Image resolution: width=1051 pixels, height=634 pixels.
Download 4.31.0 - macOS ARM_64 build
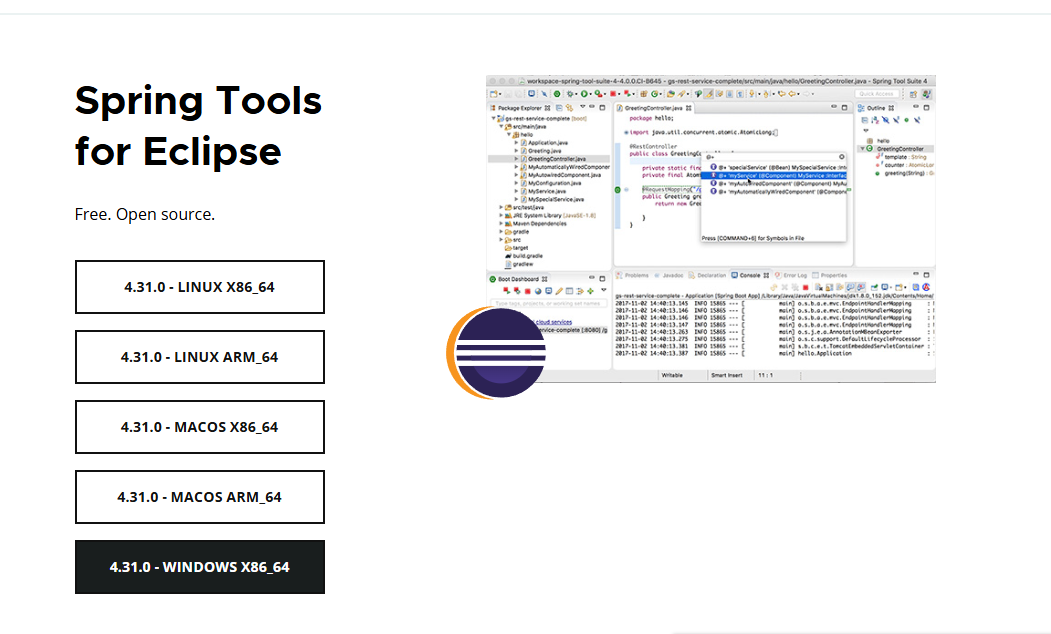200,497
